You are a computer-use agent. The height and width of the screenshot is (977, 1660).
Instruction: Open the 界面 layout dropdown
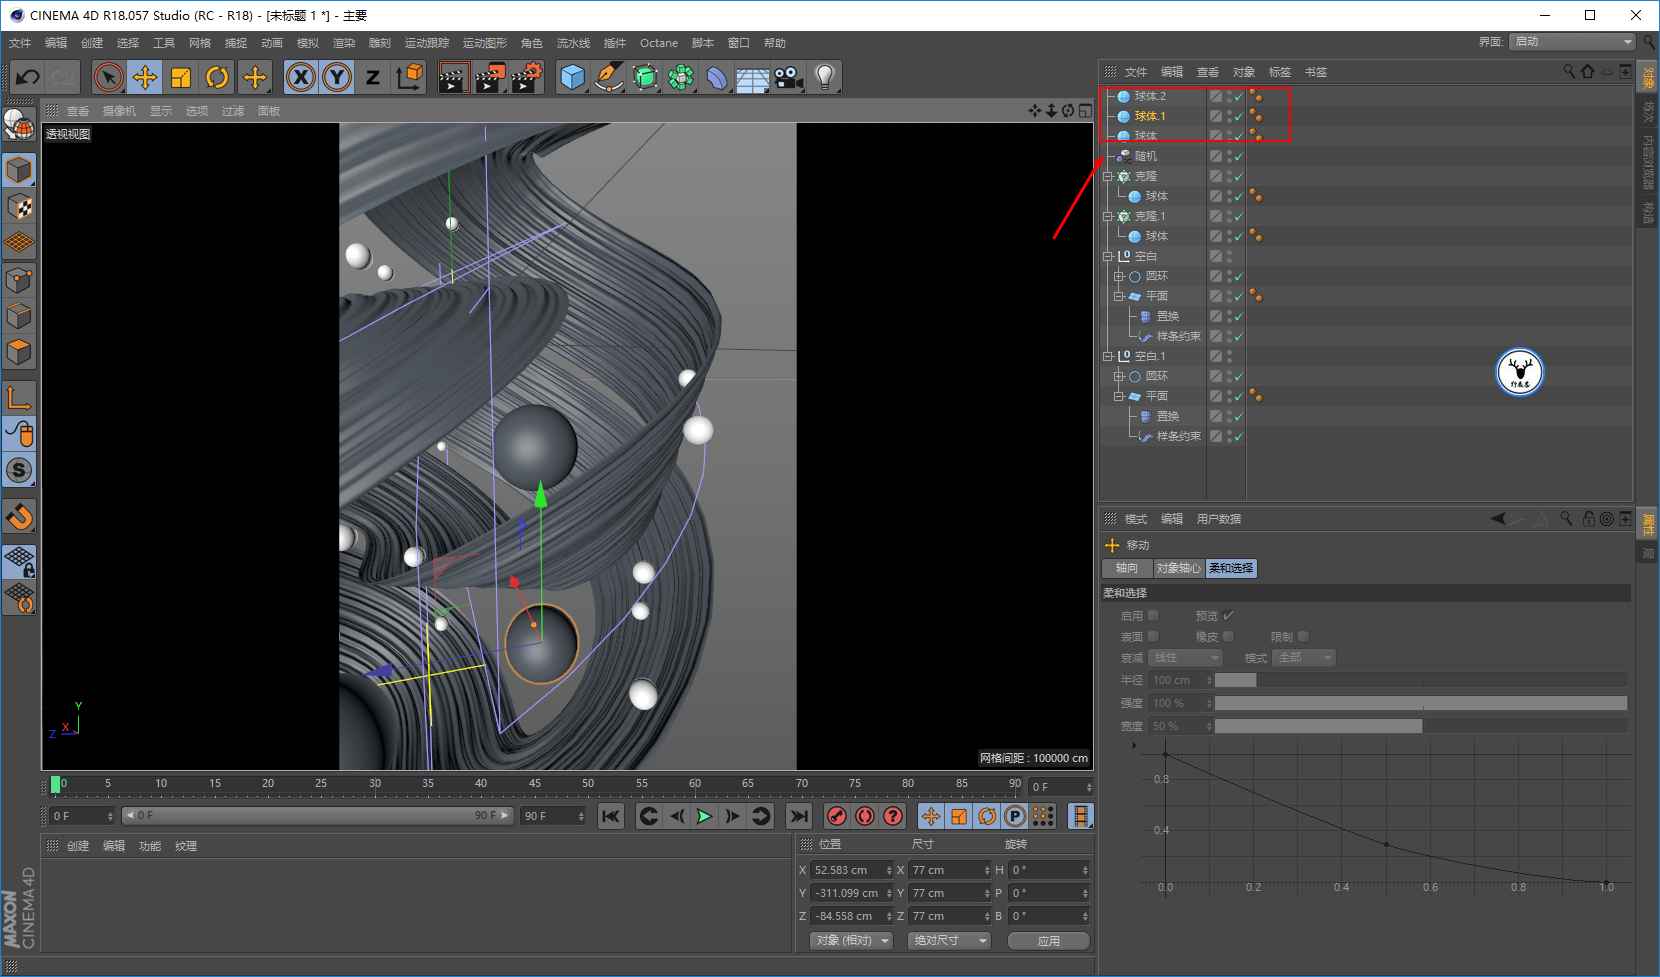[1573, 42]
